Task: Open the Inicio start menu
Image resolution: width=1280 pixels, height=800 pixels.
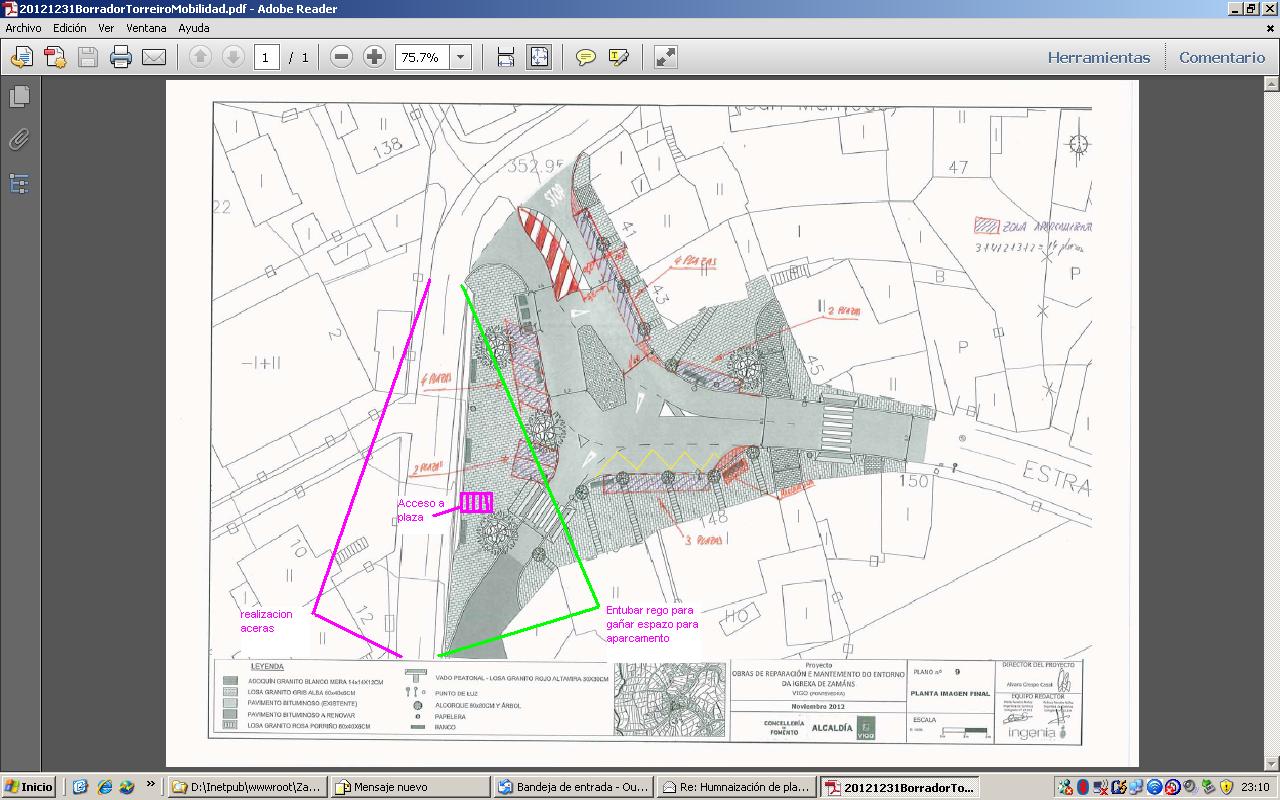Action: [x=29, y=787]
